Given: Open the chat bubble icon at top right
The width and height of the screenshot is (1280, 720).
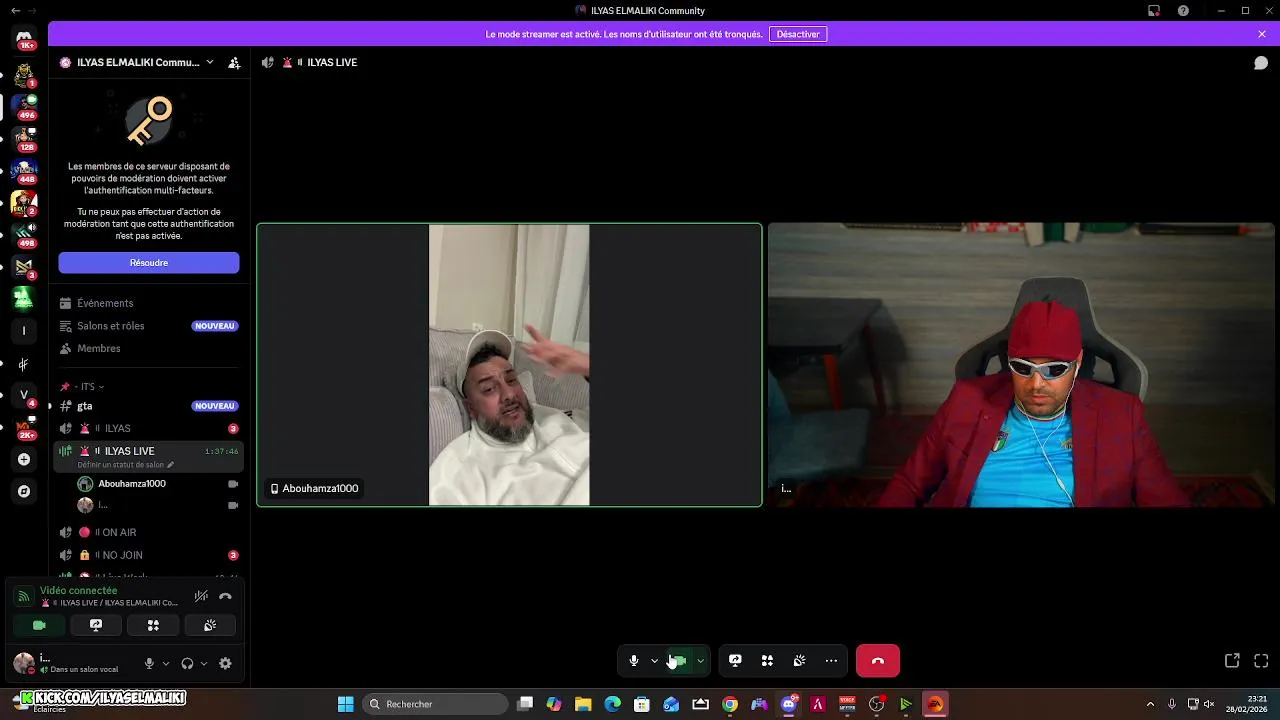Looking at the screenshot, I should pyautogui.click(x=1261, y=62).
